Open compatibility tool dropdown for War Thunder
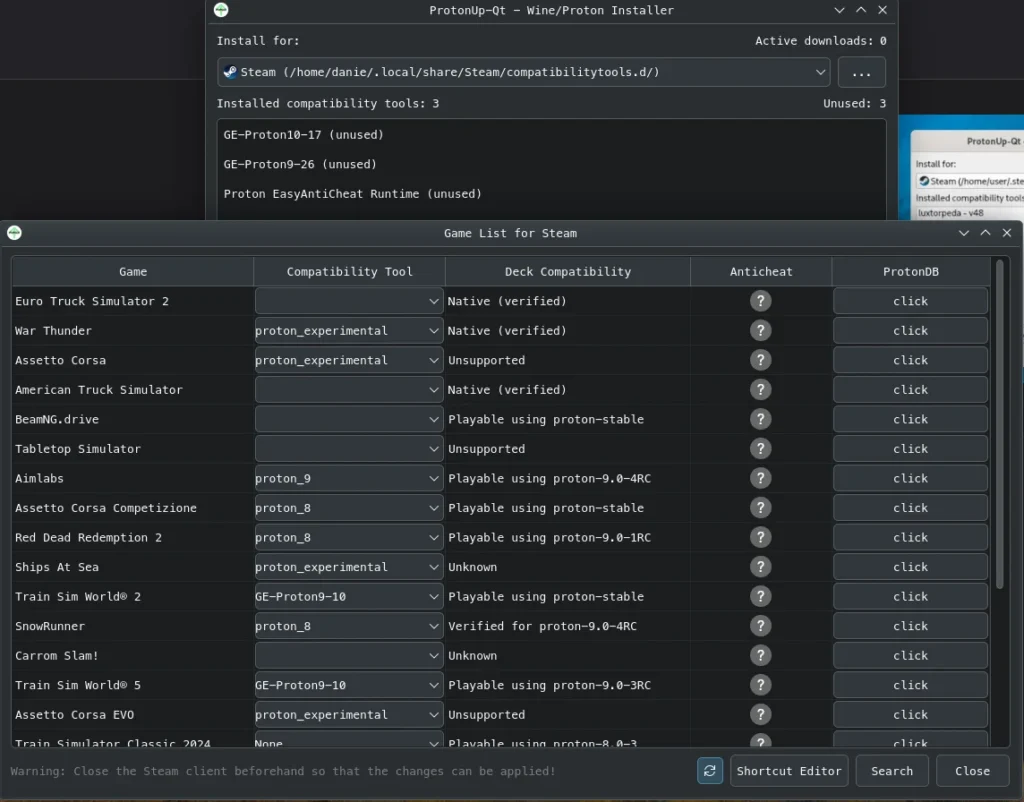The height and width of the screenshot is (802, 1024). 349,330
